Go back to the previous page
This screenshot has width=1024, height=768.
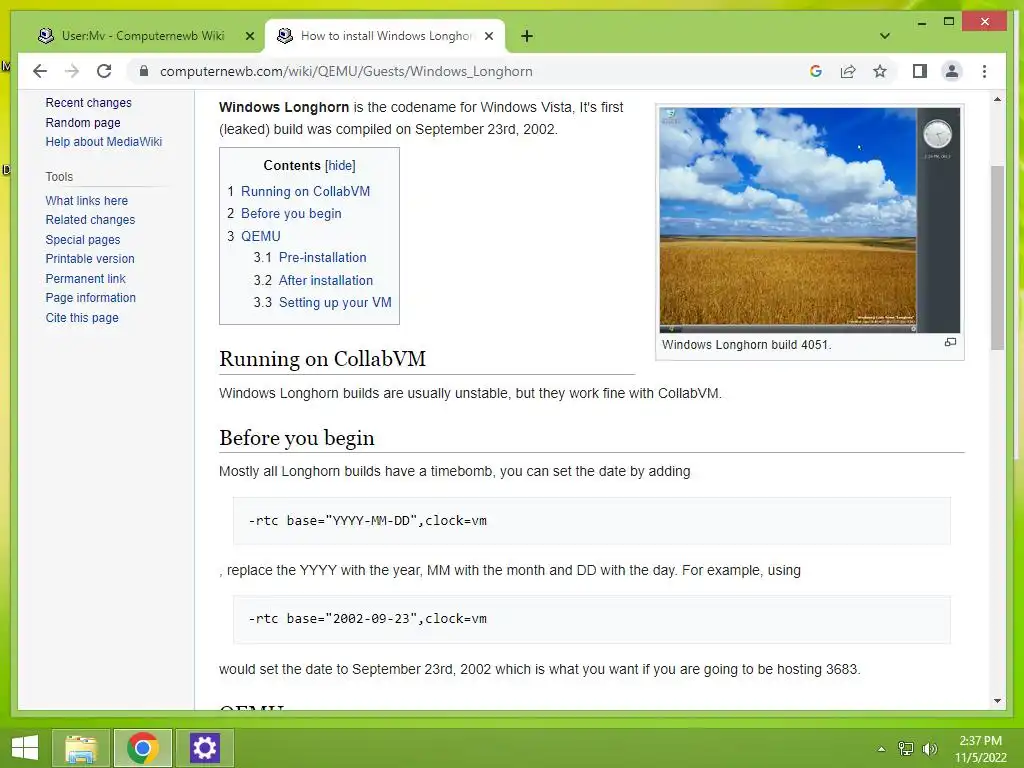40,71
